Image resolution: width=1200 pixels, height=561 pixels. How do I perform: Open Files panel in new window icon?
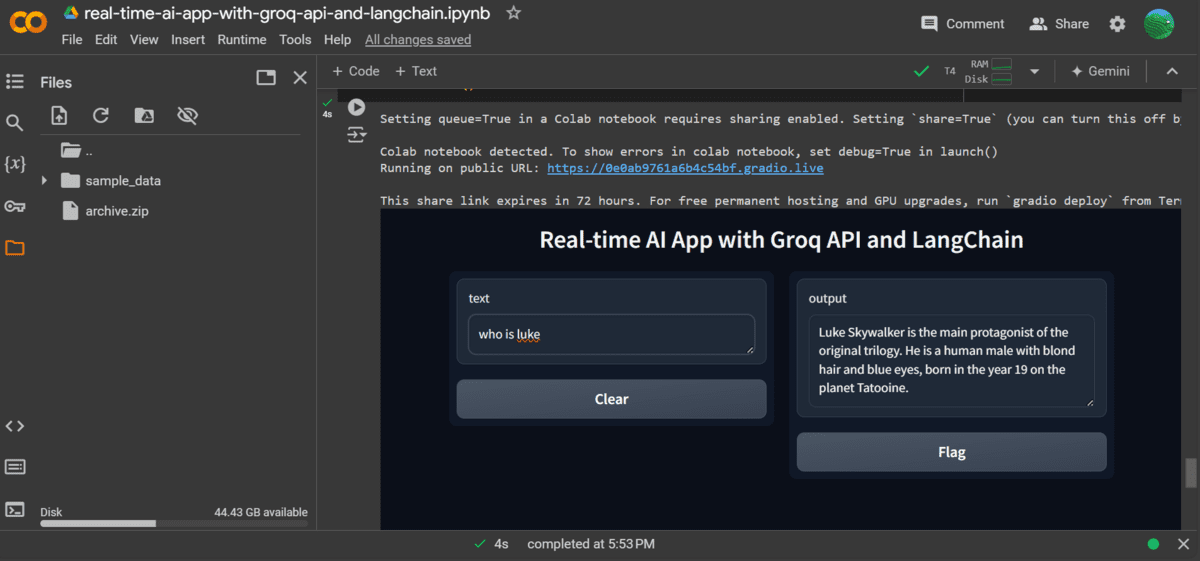[x=266, y=77]
